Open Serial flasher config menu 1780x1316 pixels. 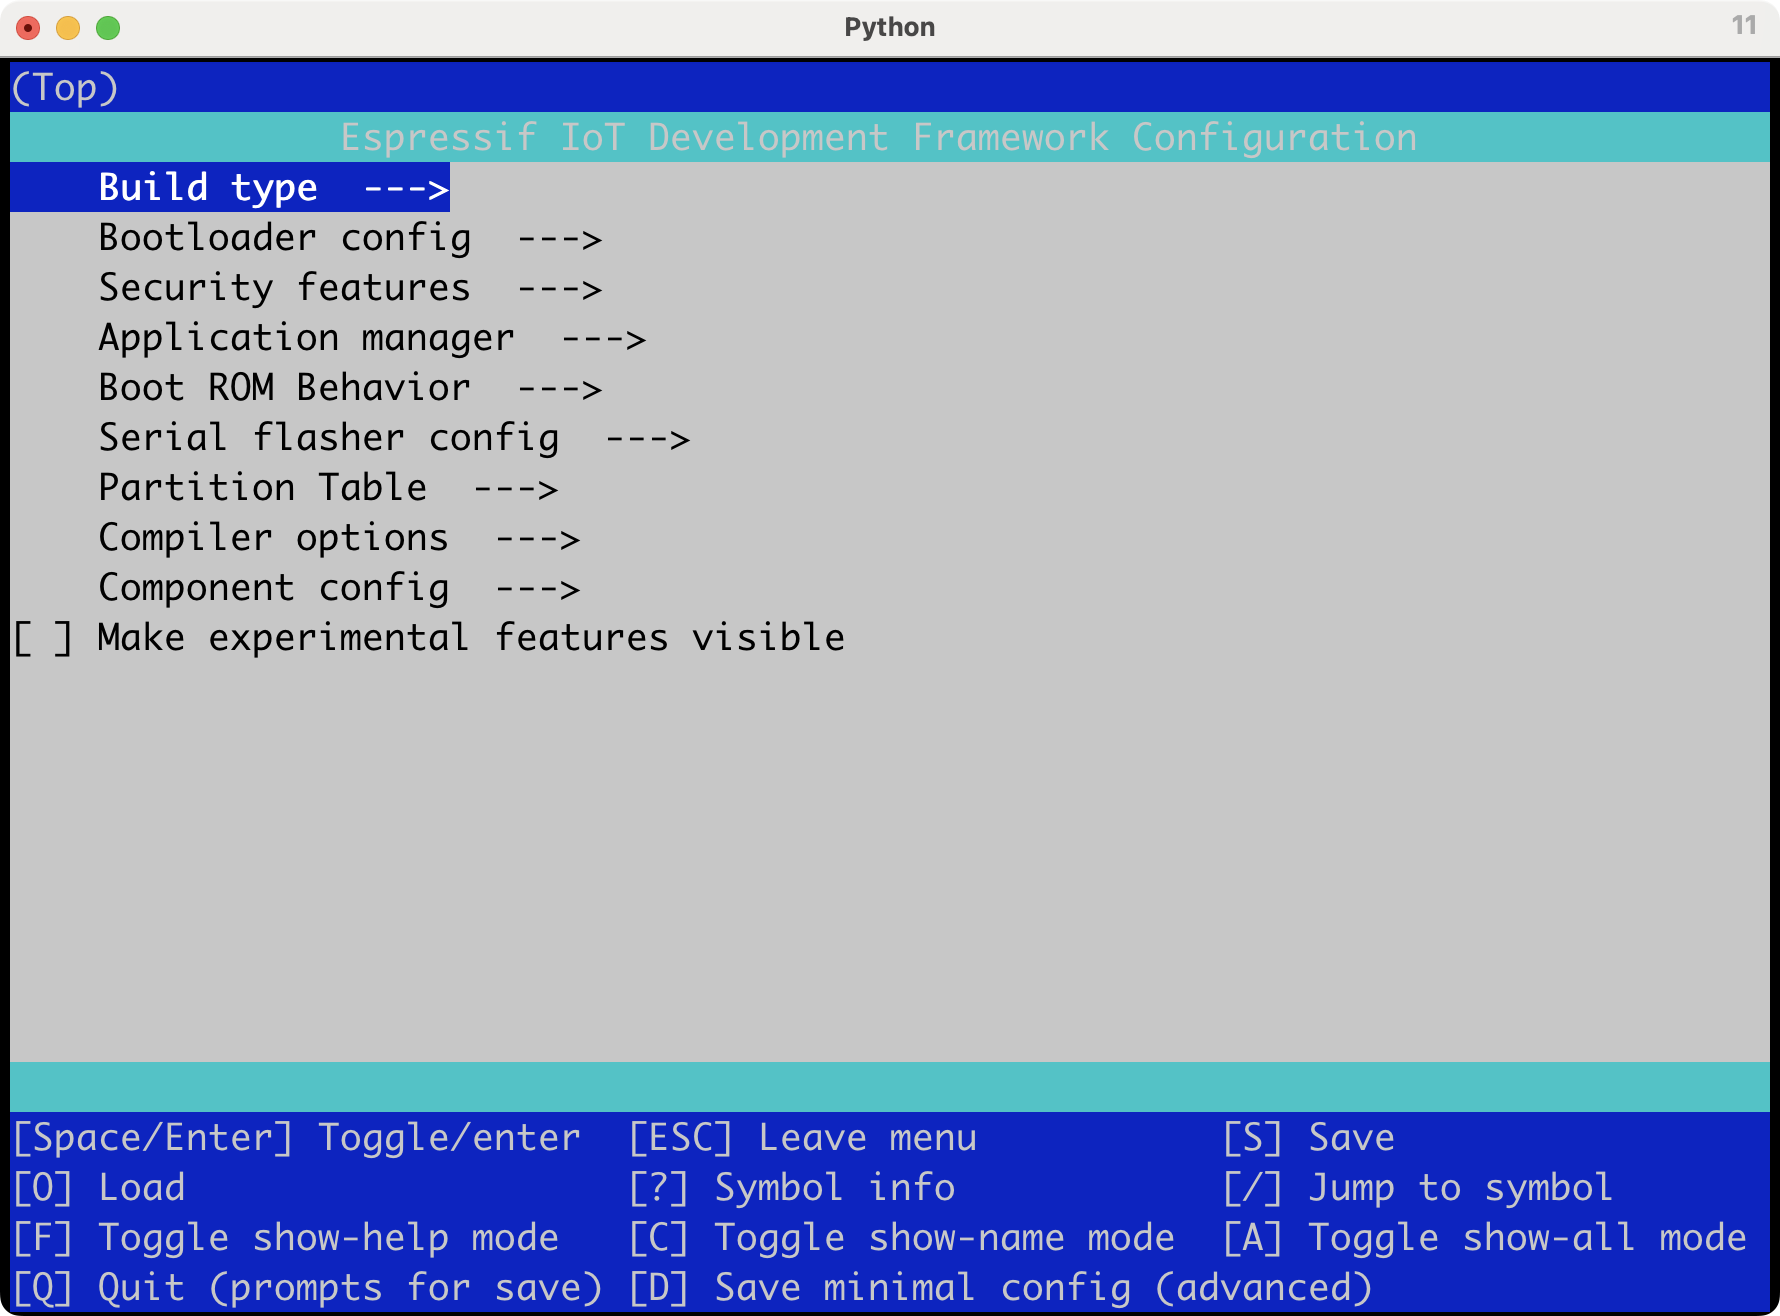click(x=394, y=438)
